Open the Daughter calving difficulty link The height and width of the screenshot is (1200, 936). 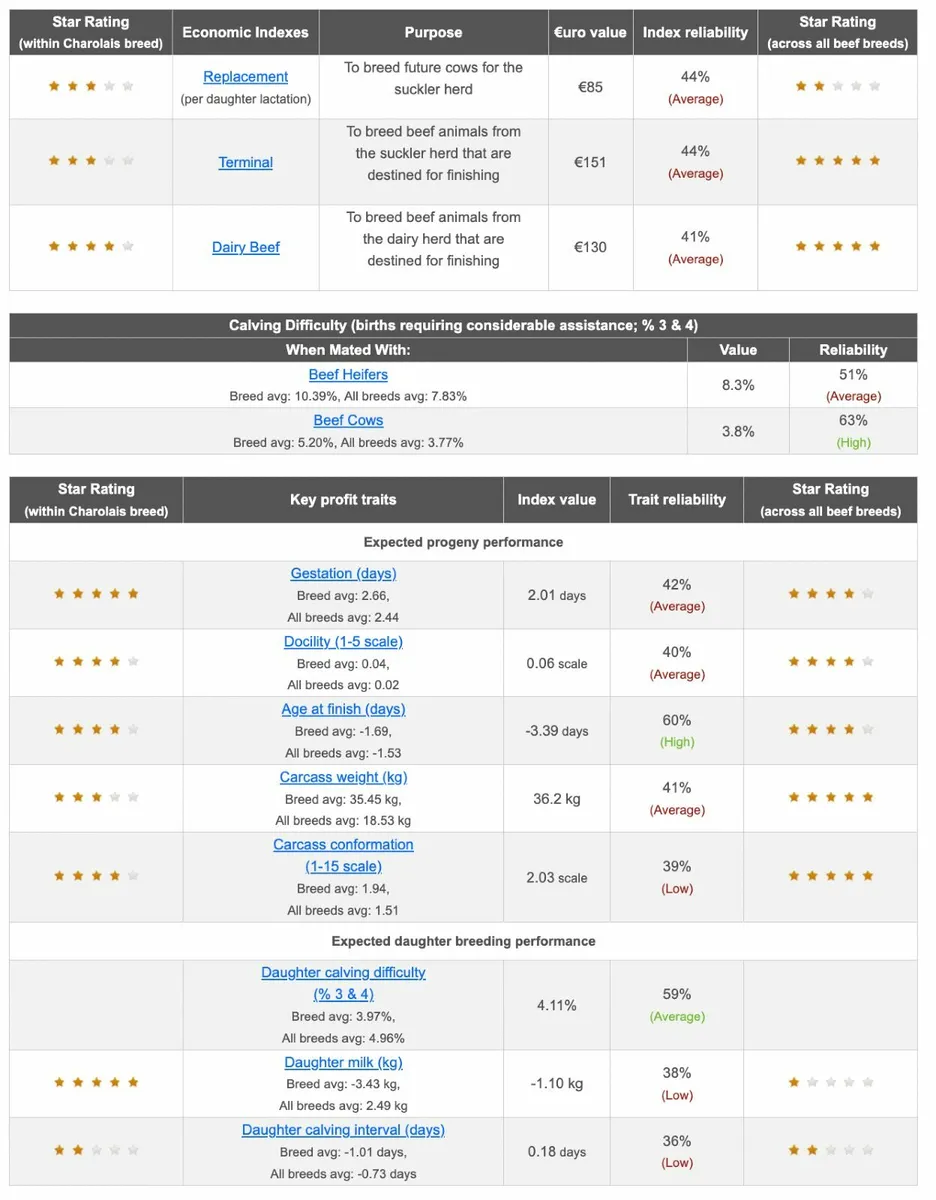pos(343,983)
